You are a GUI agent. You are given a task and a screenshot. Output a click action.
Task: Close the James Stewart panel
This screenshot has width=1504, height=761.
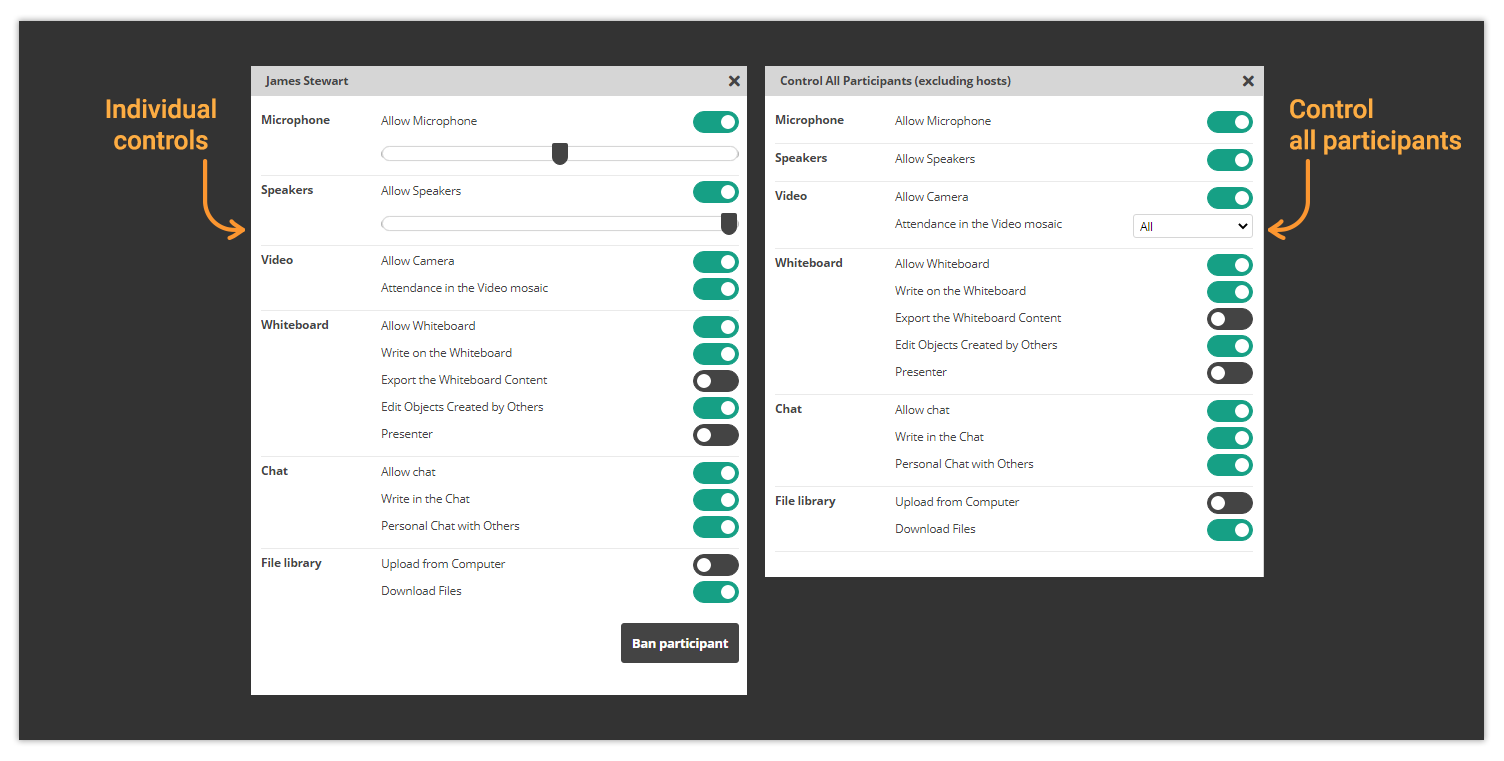[x=734, y=81]
